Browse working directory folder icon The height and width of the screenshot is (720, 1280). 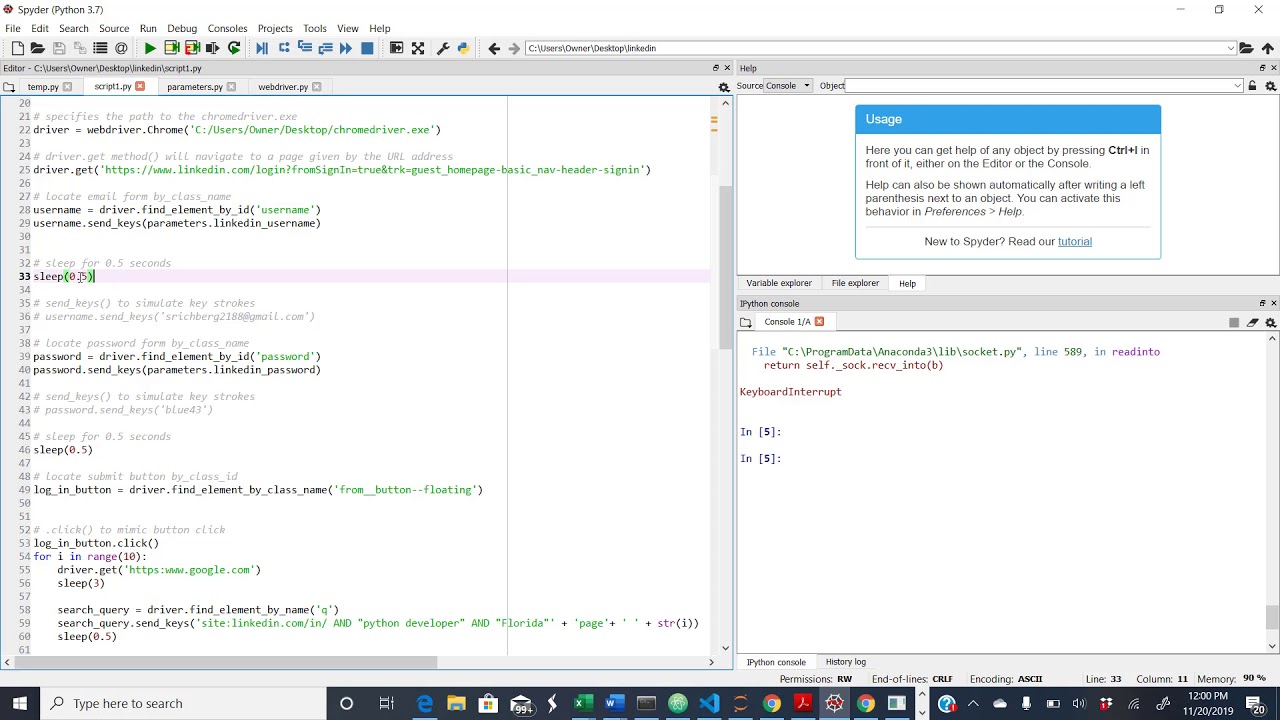pos(1246,48)
